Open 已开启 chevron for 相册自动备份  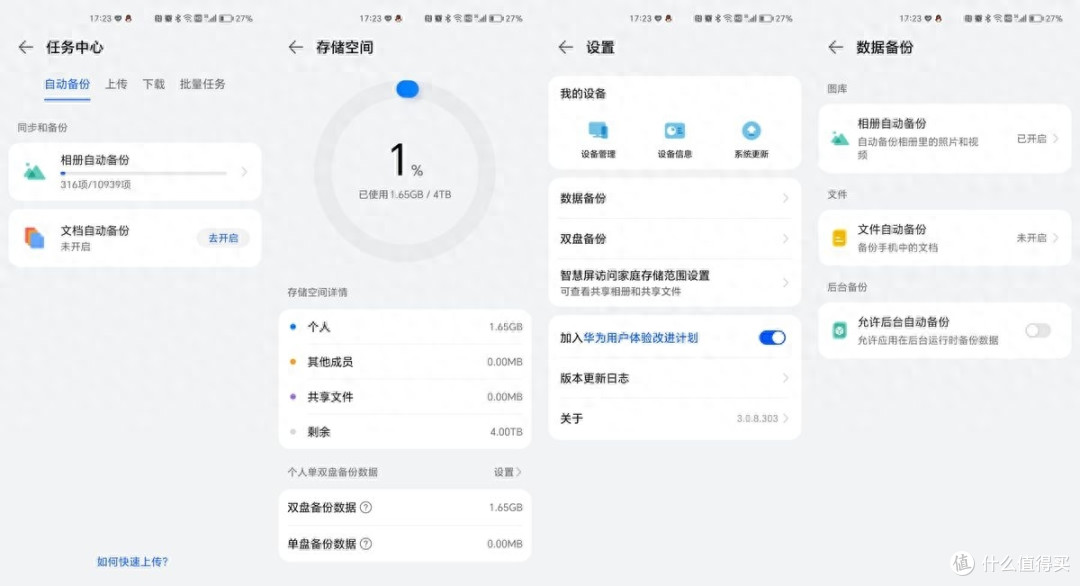coord(1055,138)
